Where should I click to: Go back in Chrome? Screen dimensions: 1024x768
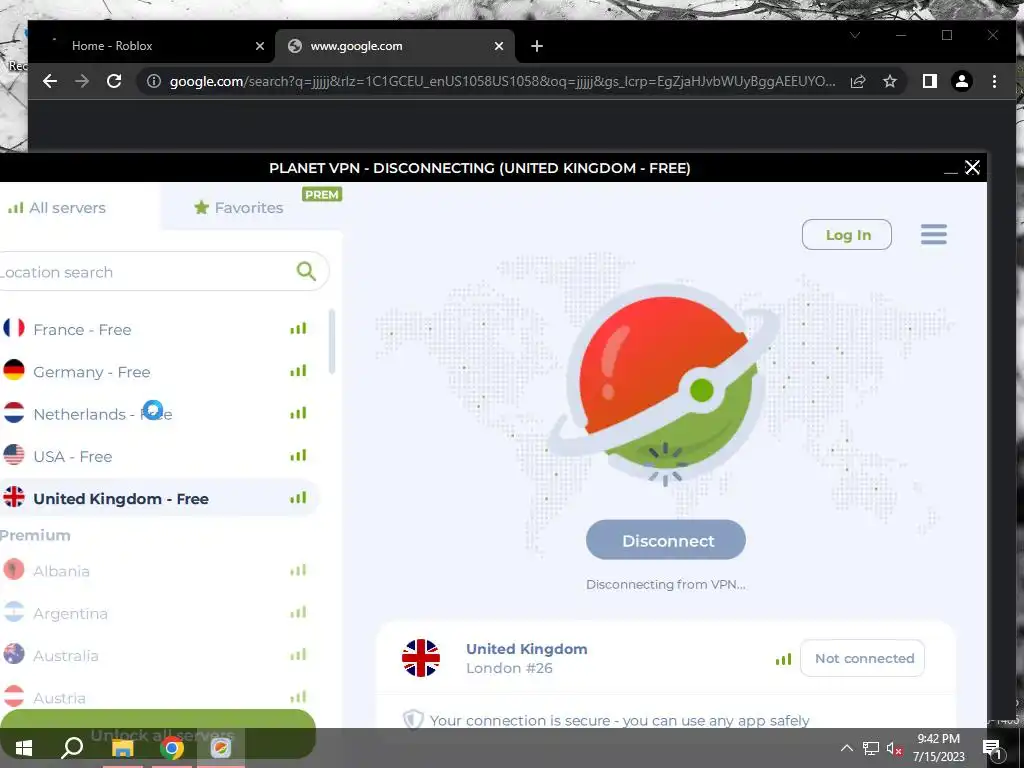(50, 81)
